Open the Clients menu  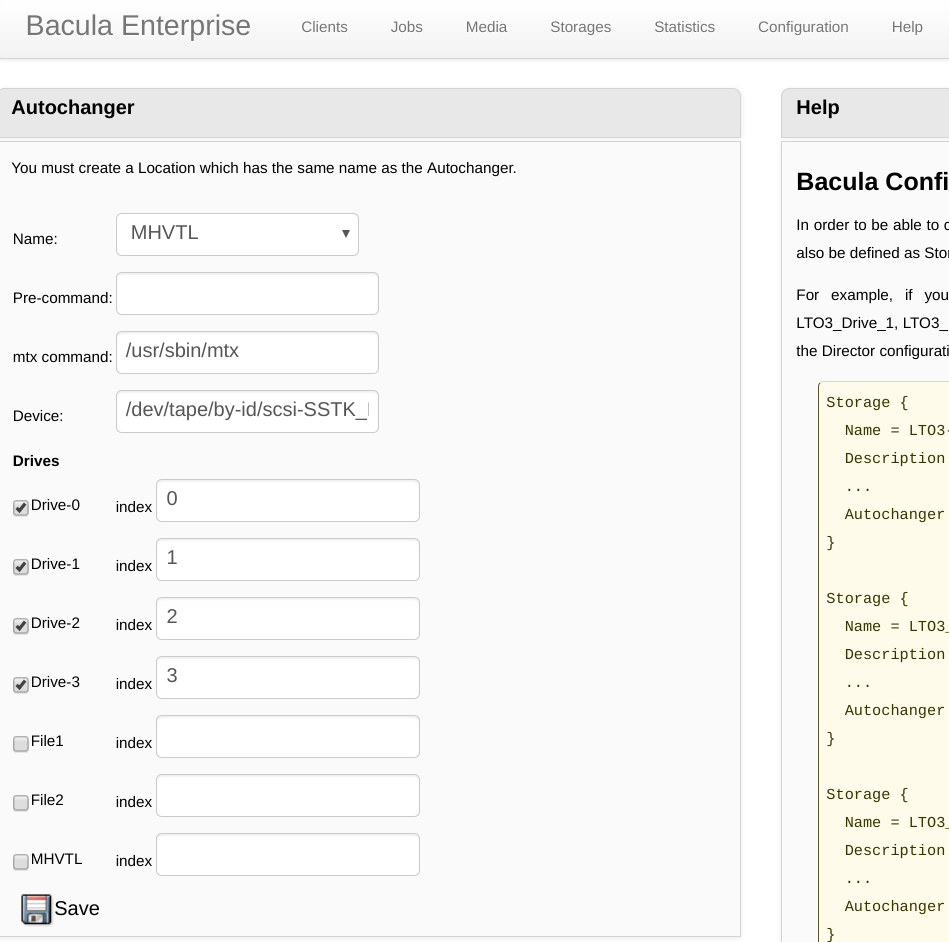pyautogui.click(x=324, y=27)
